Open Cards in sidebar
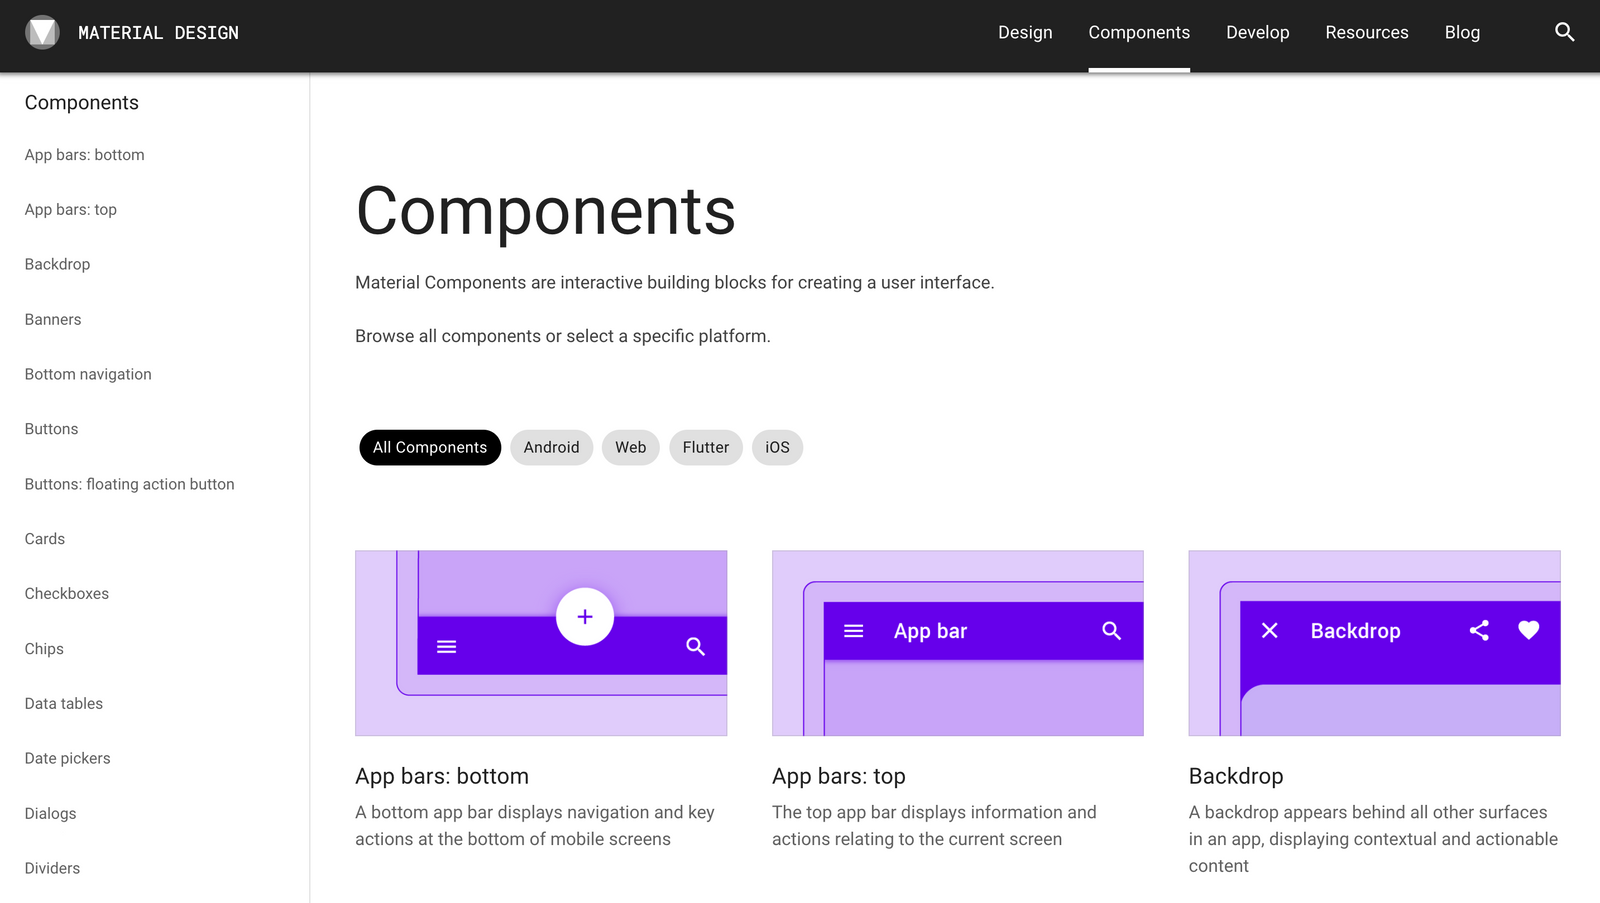 click(45, 539)
